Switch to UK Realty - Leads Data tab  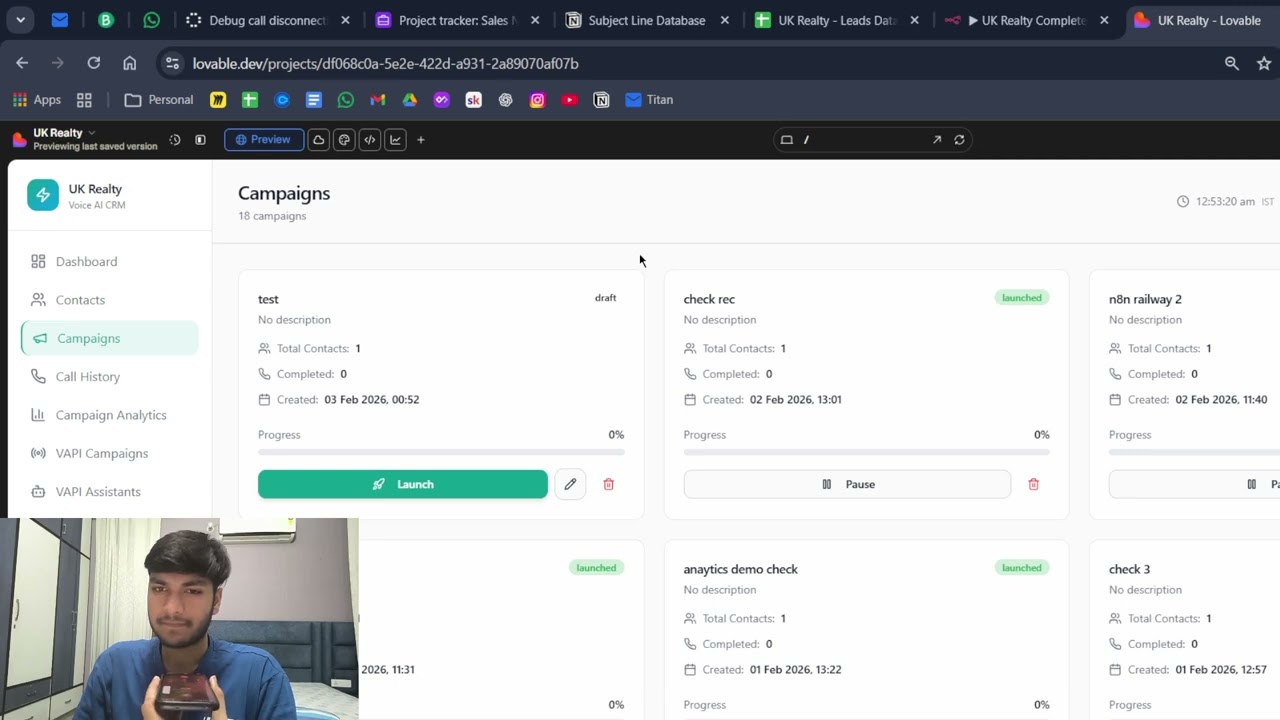[838, 20]
